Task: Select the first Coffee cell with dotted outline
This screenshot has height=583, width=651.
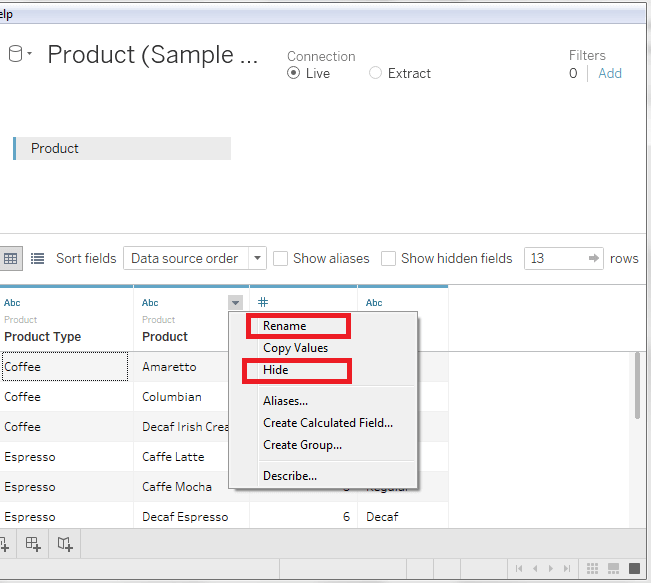Action: [65, 367]
